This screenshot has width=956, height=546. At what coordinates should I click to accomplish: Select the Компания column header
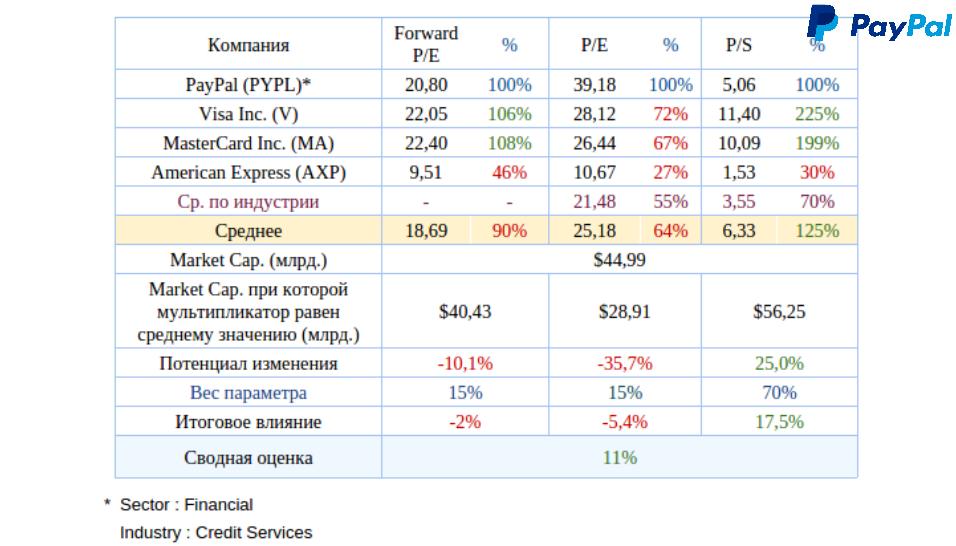pyautogui.click(x=248, y=45)
